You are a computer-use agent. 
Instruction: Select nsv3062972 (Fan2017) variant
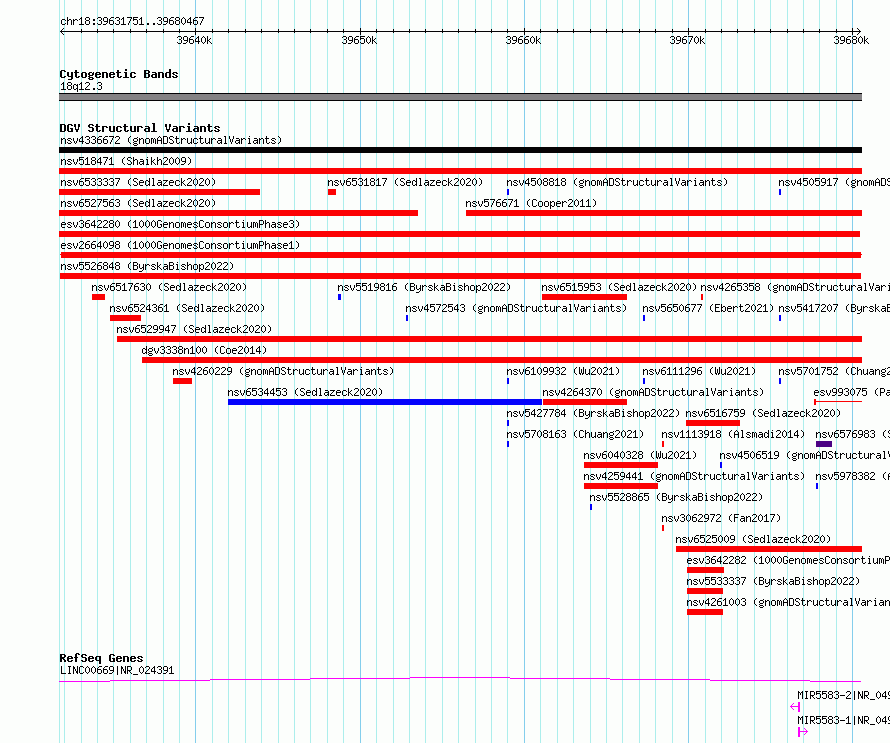721,518
